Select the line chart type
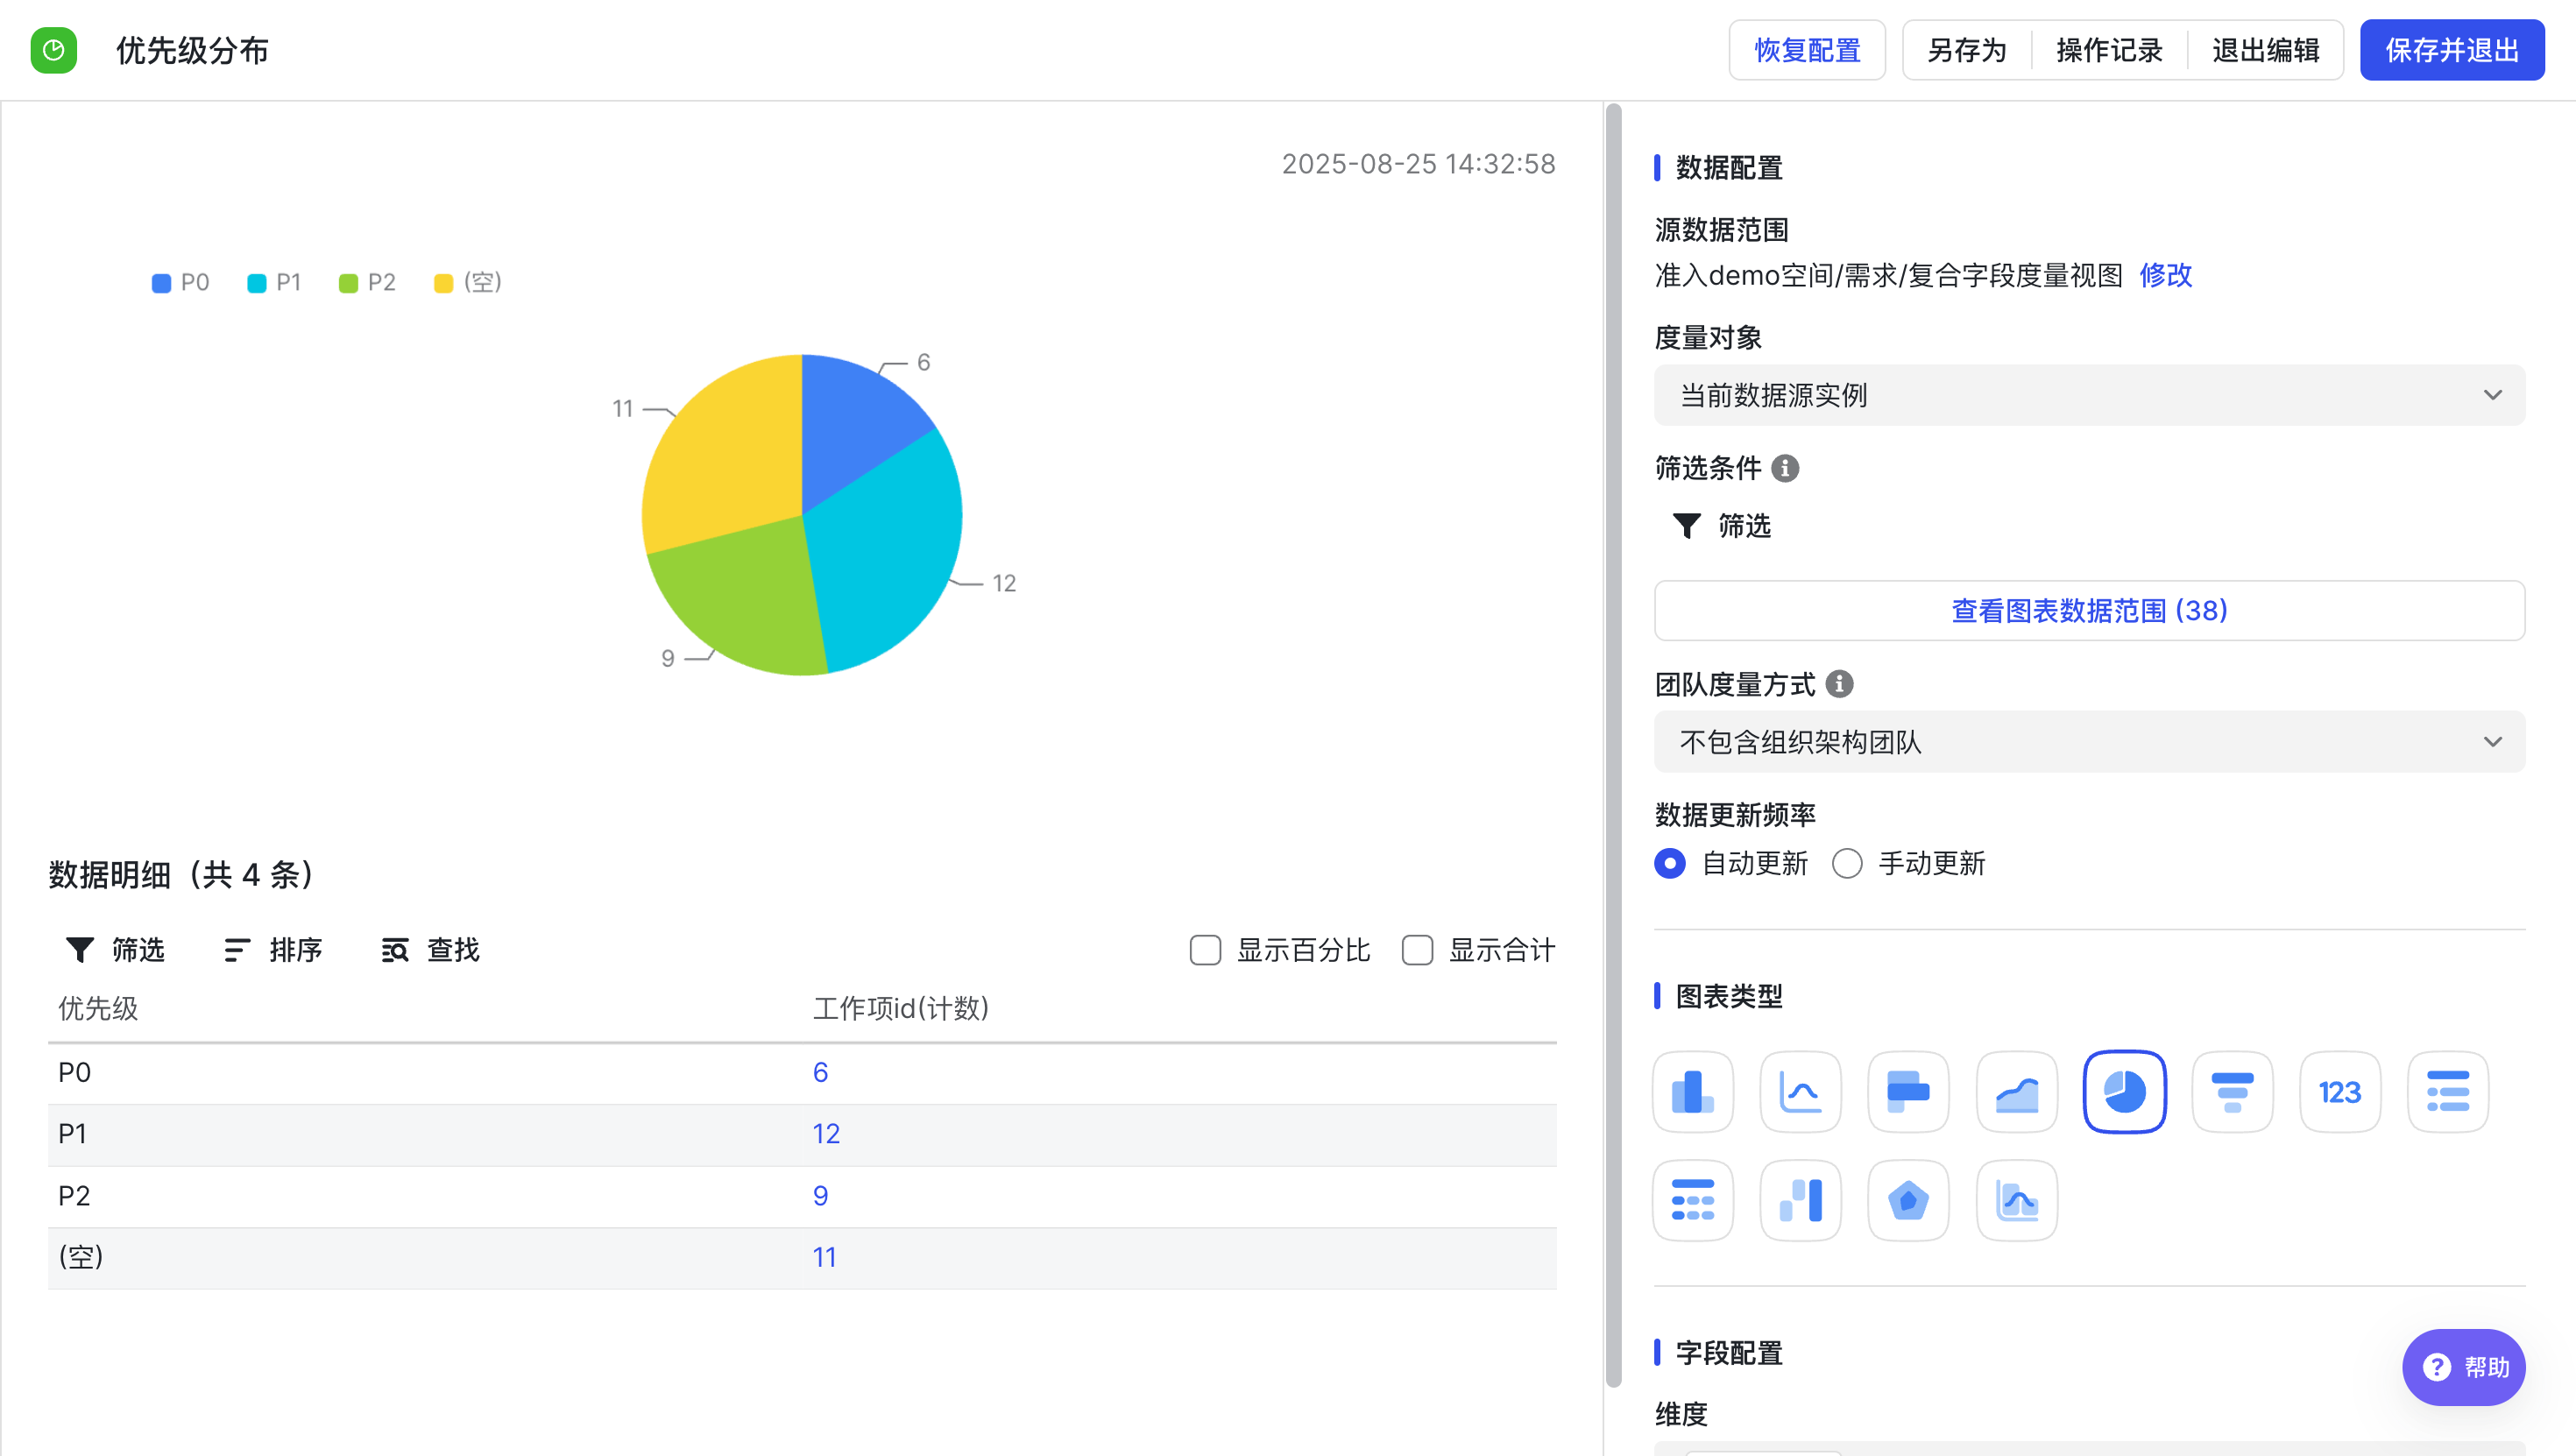This screenshot has height=1456, width=2576. pos(1800,1092)
